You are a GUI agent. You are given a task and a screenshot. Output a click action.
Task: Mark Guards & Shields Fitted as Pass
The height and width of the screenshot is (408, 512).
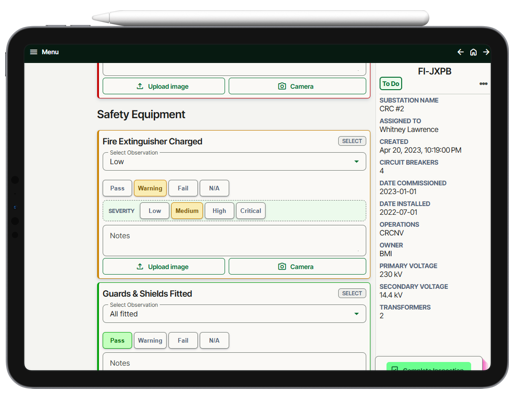click(x=117, y=341)
